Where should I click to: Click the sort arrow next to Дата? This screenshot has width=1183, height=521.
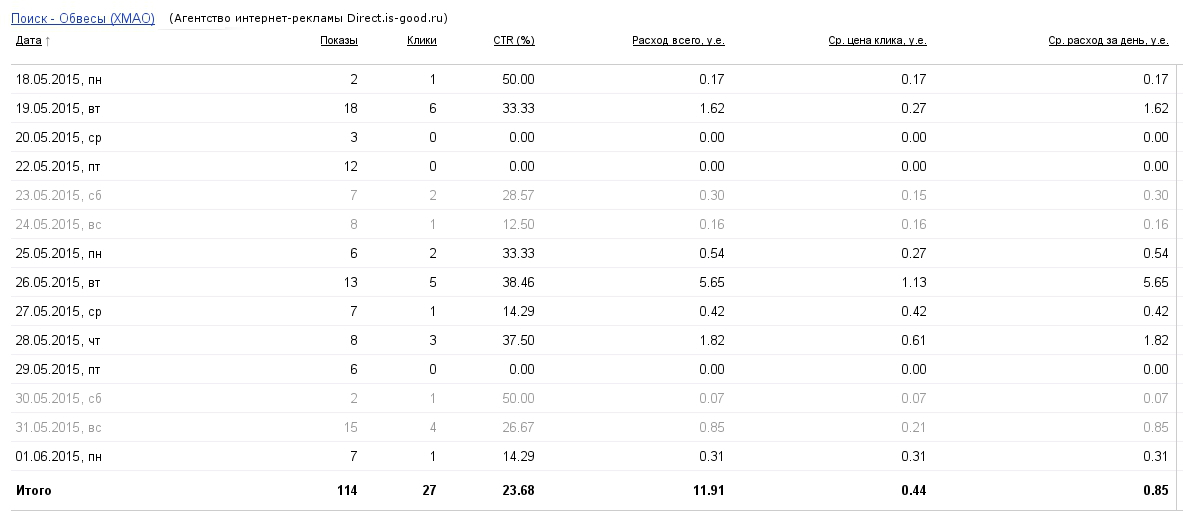48,41
